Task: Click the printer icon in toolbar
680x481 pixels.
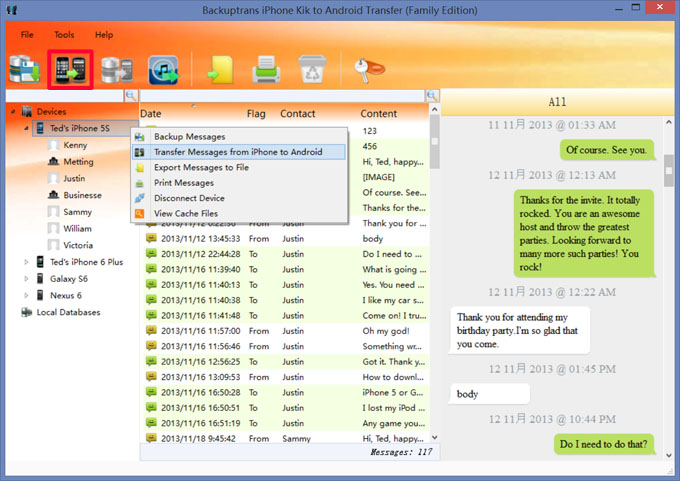Action: (x=265, y=69)
